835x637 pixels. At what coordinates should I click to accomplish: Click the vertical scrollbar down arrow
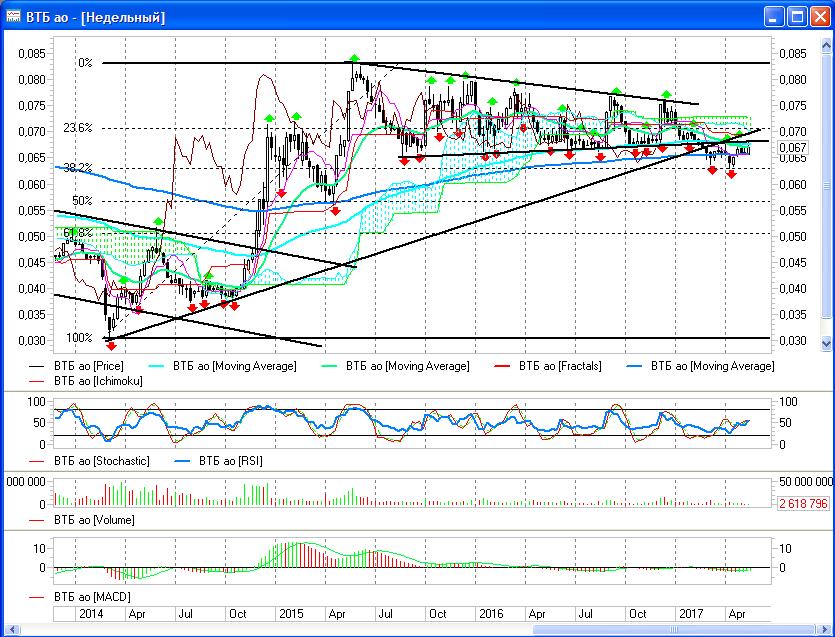[x=825, y=343]
